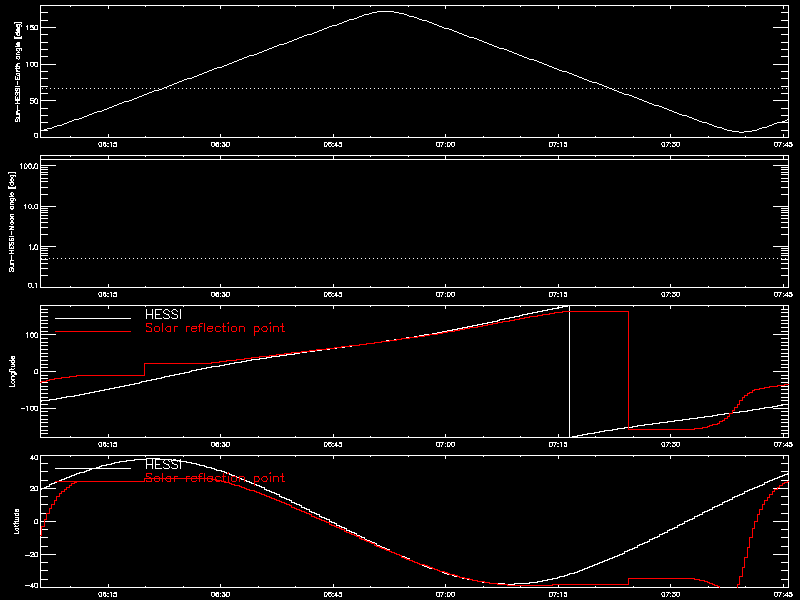Viewport: 800px width, 600px height.
Task: Click the '07:15' time label under Noon angle plot
Action: coord(558,295)
